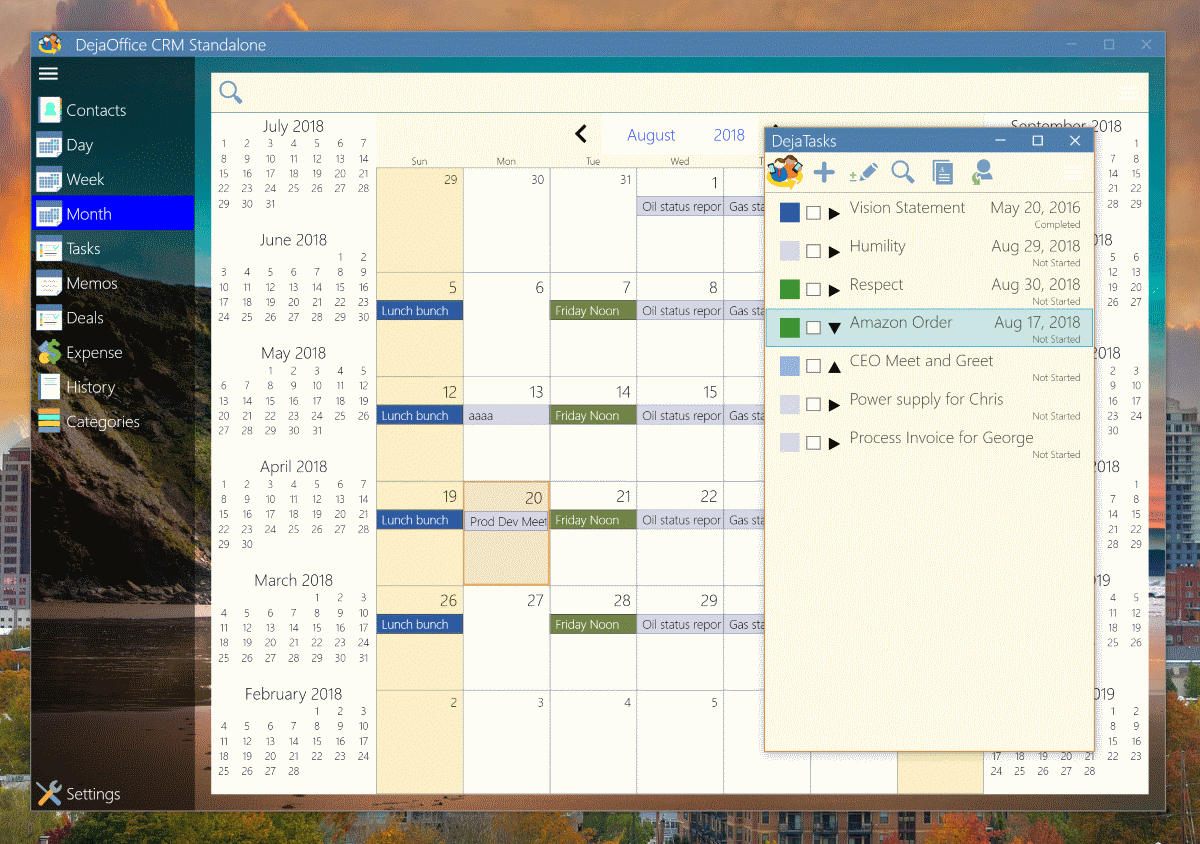The width and height of the screenshot is (1200, 844).
Task: Click the light blue square for CEO Meet and Greet
Action: click(790, 366)
